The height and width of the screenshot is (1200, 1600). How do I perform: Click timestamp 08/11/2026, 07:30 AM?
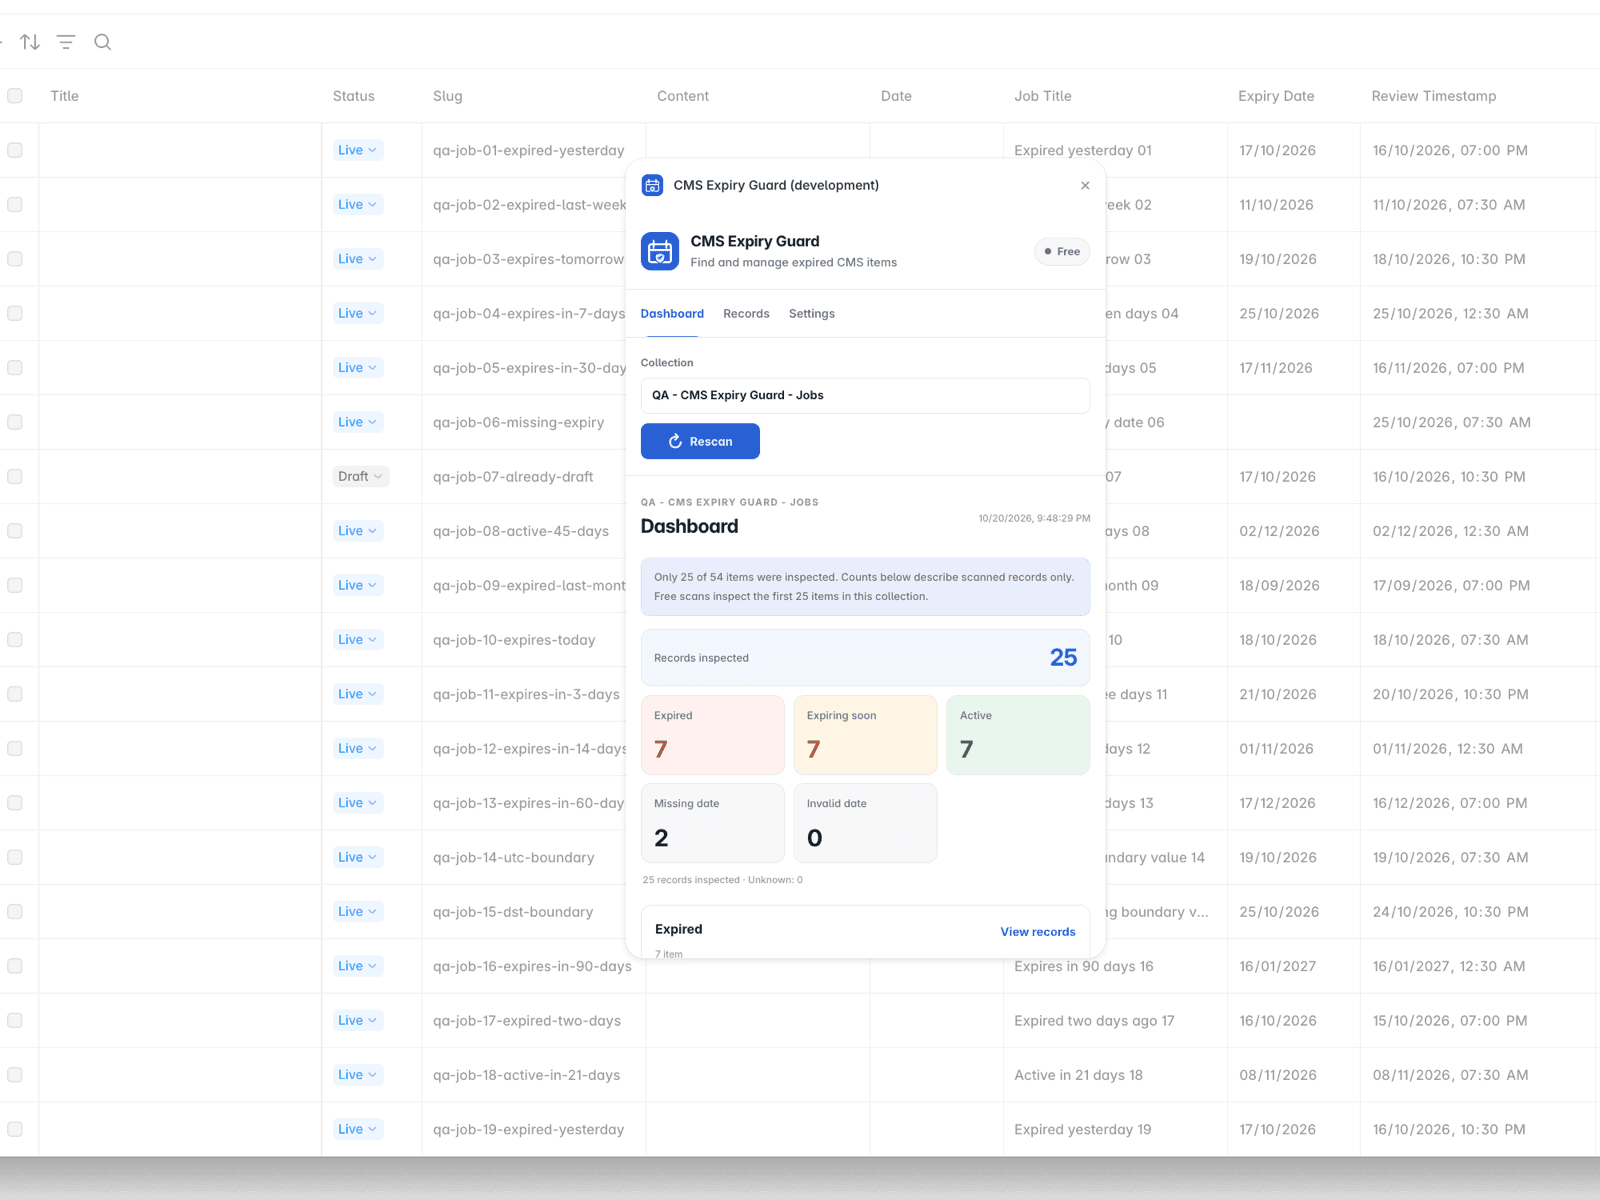pos(1450,1075)
